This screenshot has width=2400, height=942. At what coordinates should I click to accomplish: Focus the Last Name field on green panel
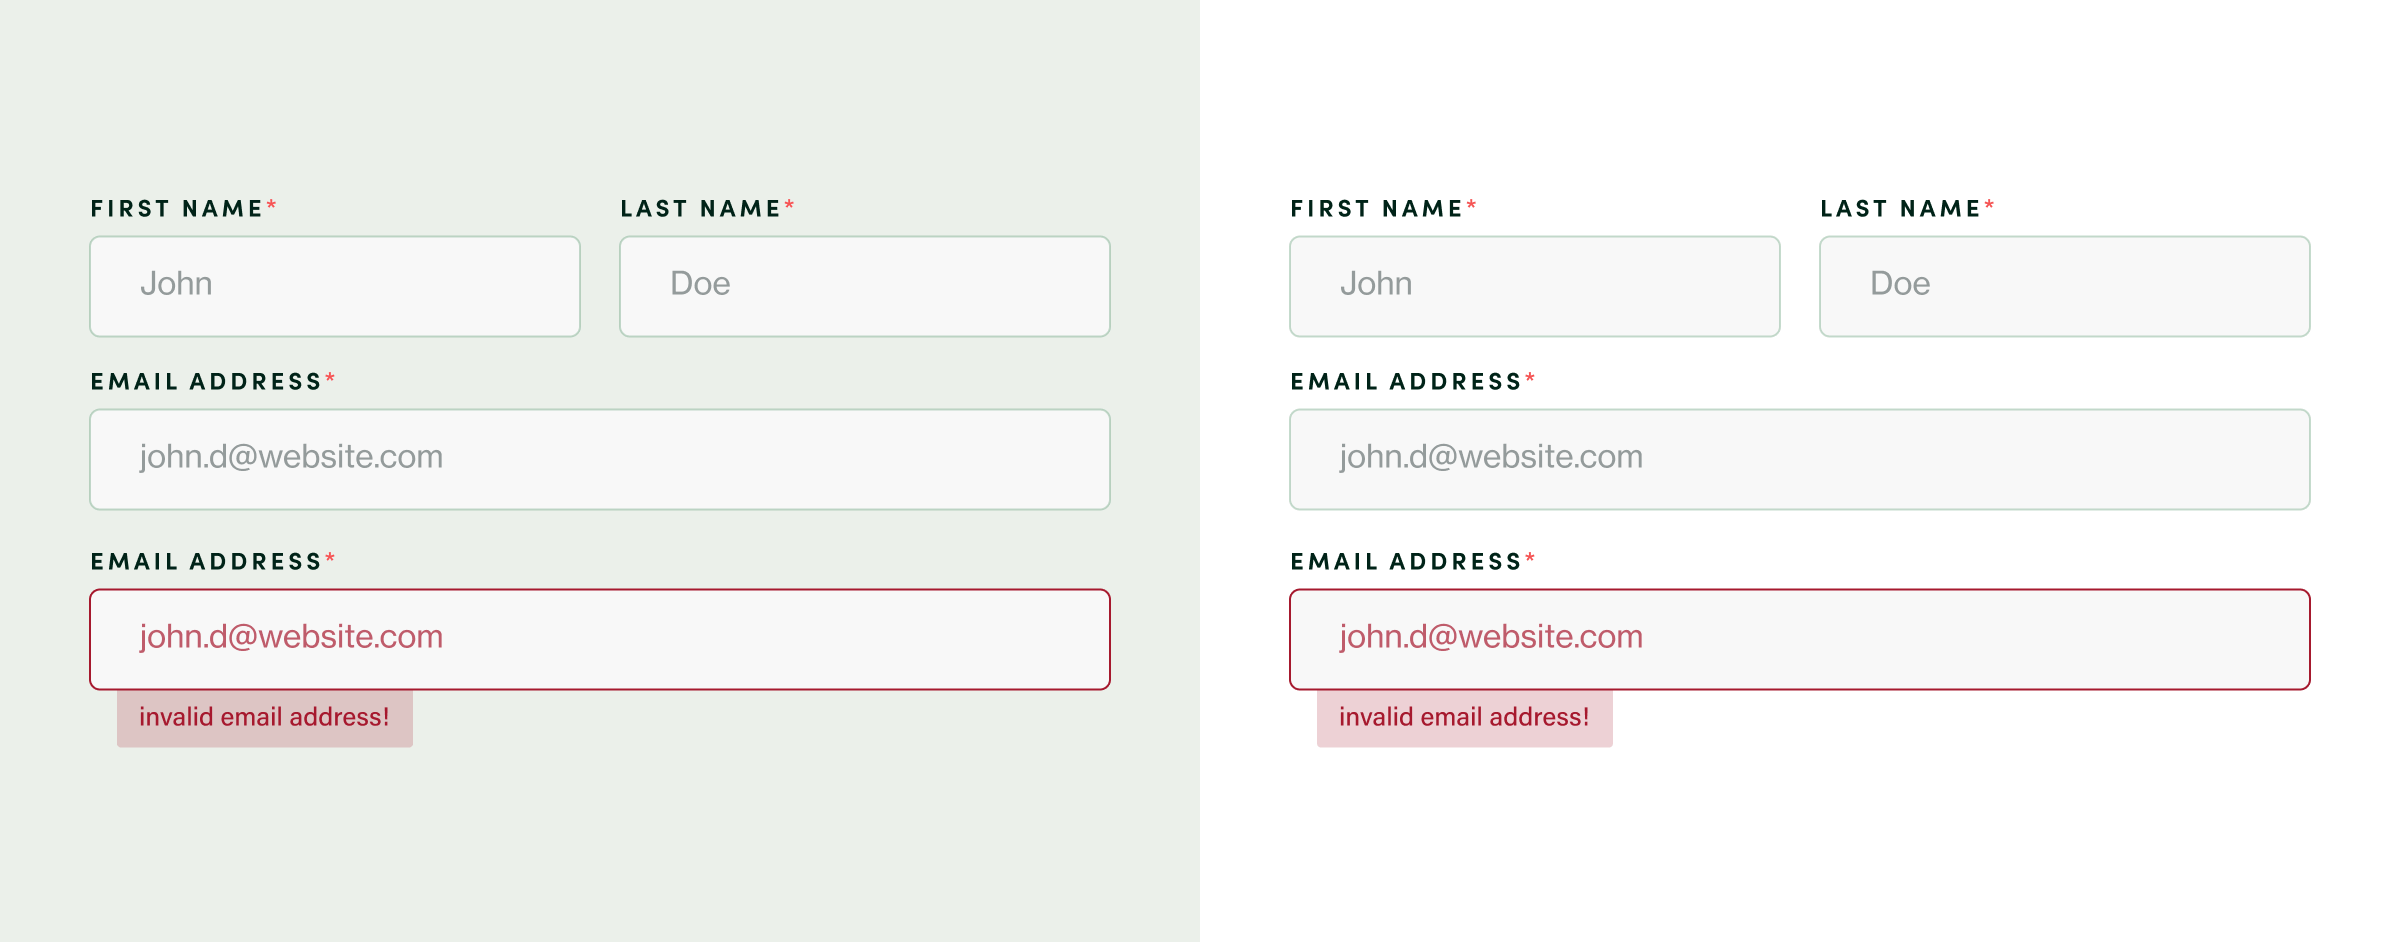[x=865, y=286]
